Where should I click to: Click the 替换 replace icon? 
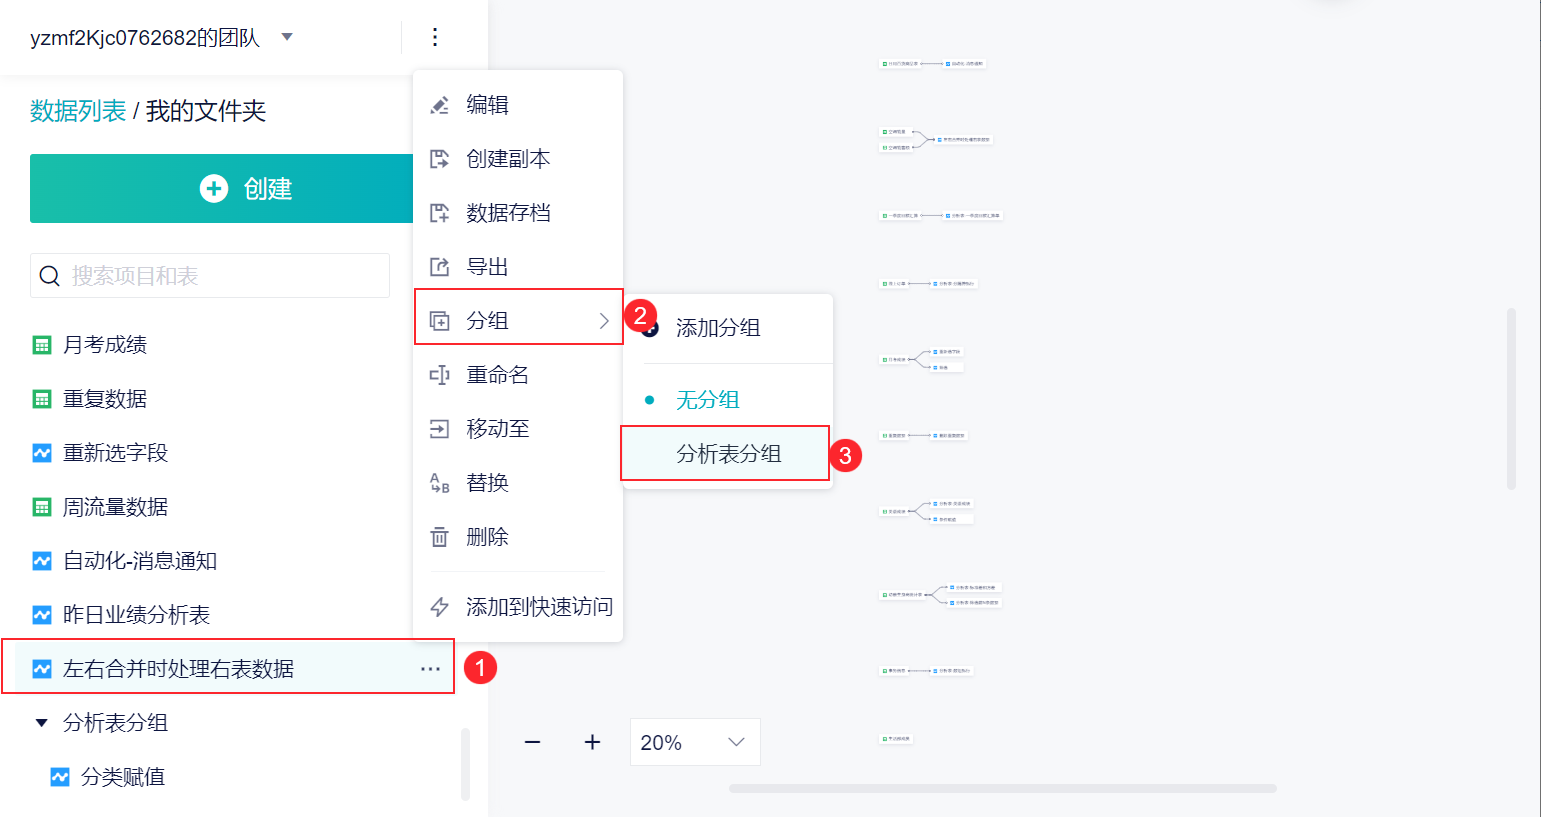439,483
